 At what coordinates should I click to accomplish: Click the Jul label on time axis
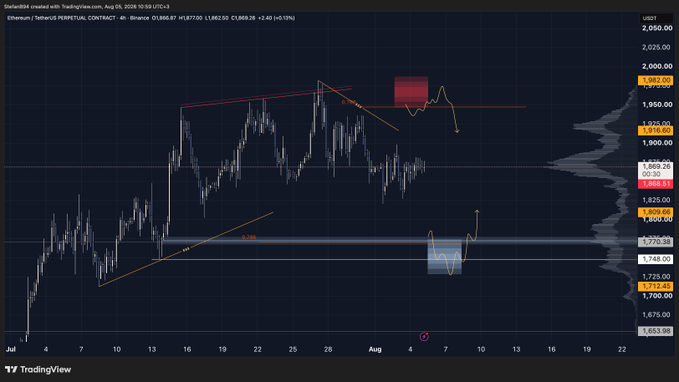tap(11, 349)
